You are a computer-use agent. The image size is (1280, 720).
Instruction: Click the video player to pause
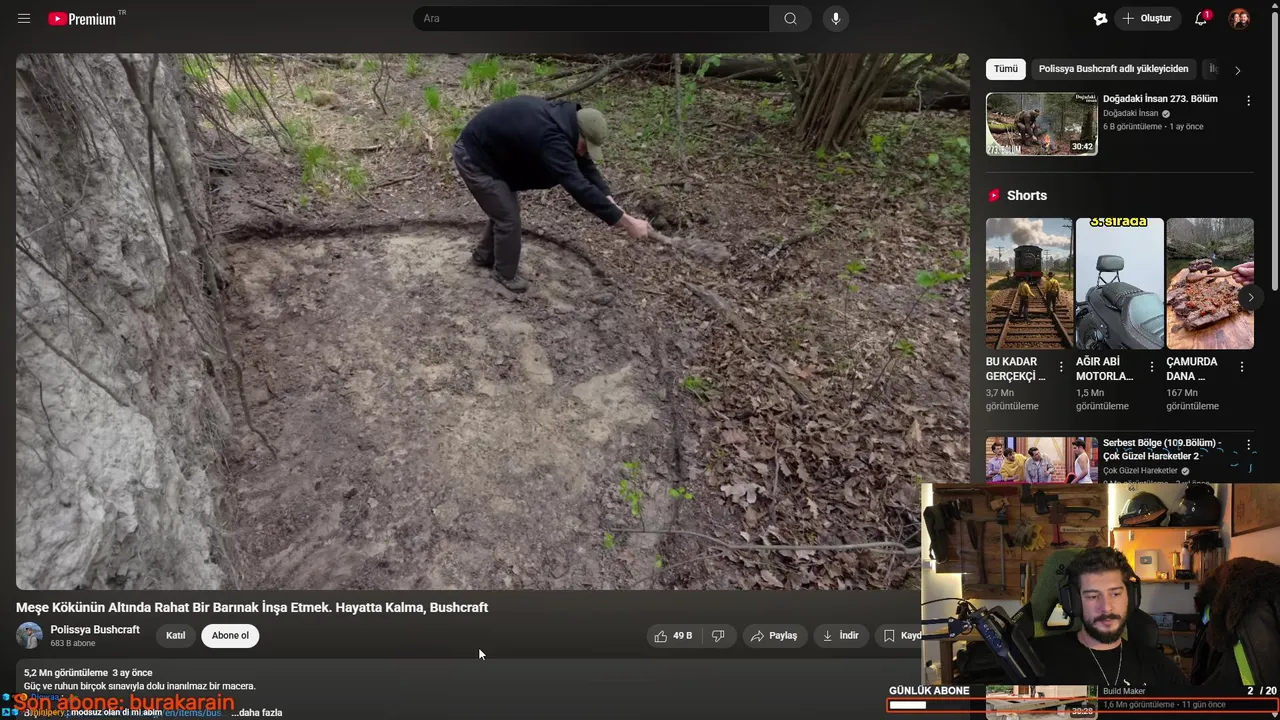pos(492,321)
